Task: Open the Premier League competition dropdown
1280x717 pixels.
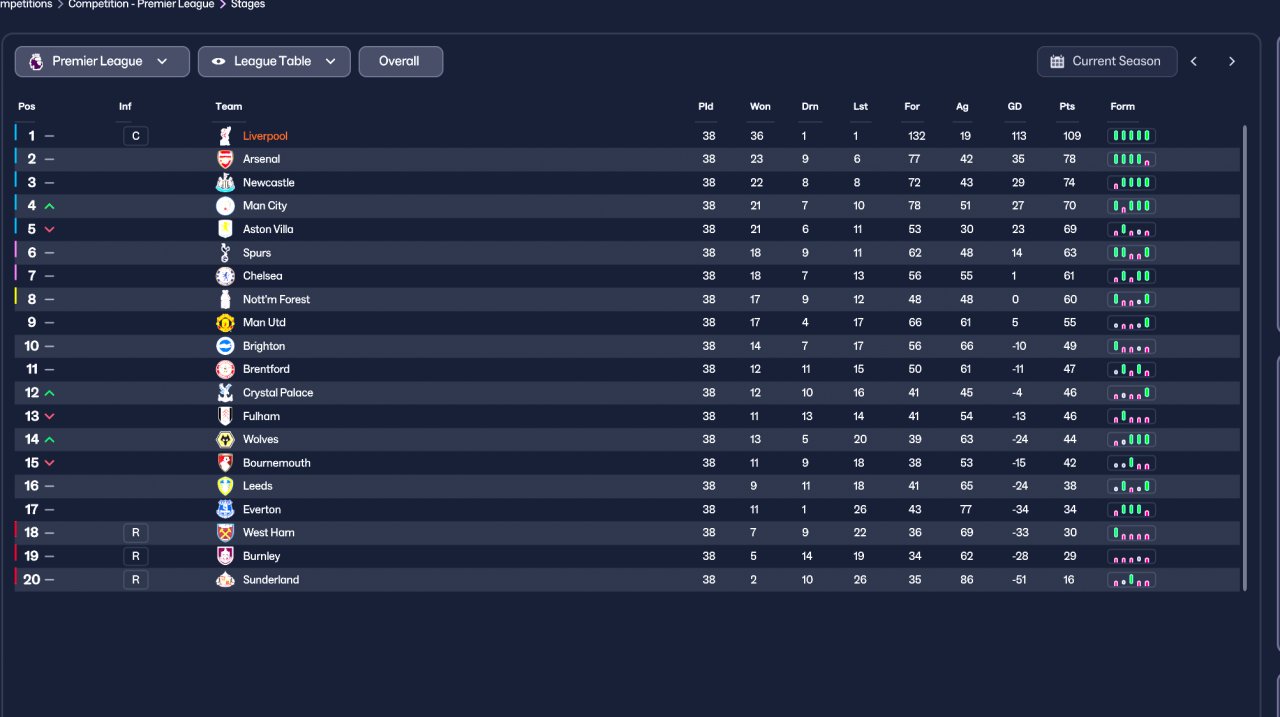Action: [x=102, y=61]
